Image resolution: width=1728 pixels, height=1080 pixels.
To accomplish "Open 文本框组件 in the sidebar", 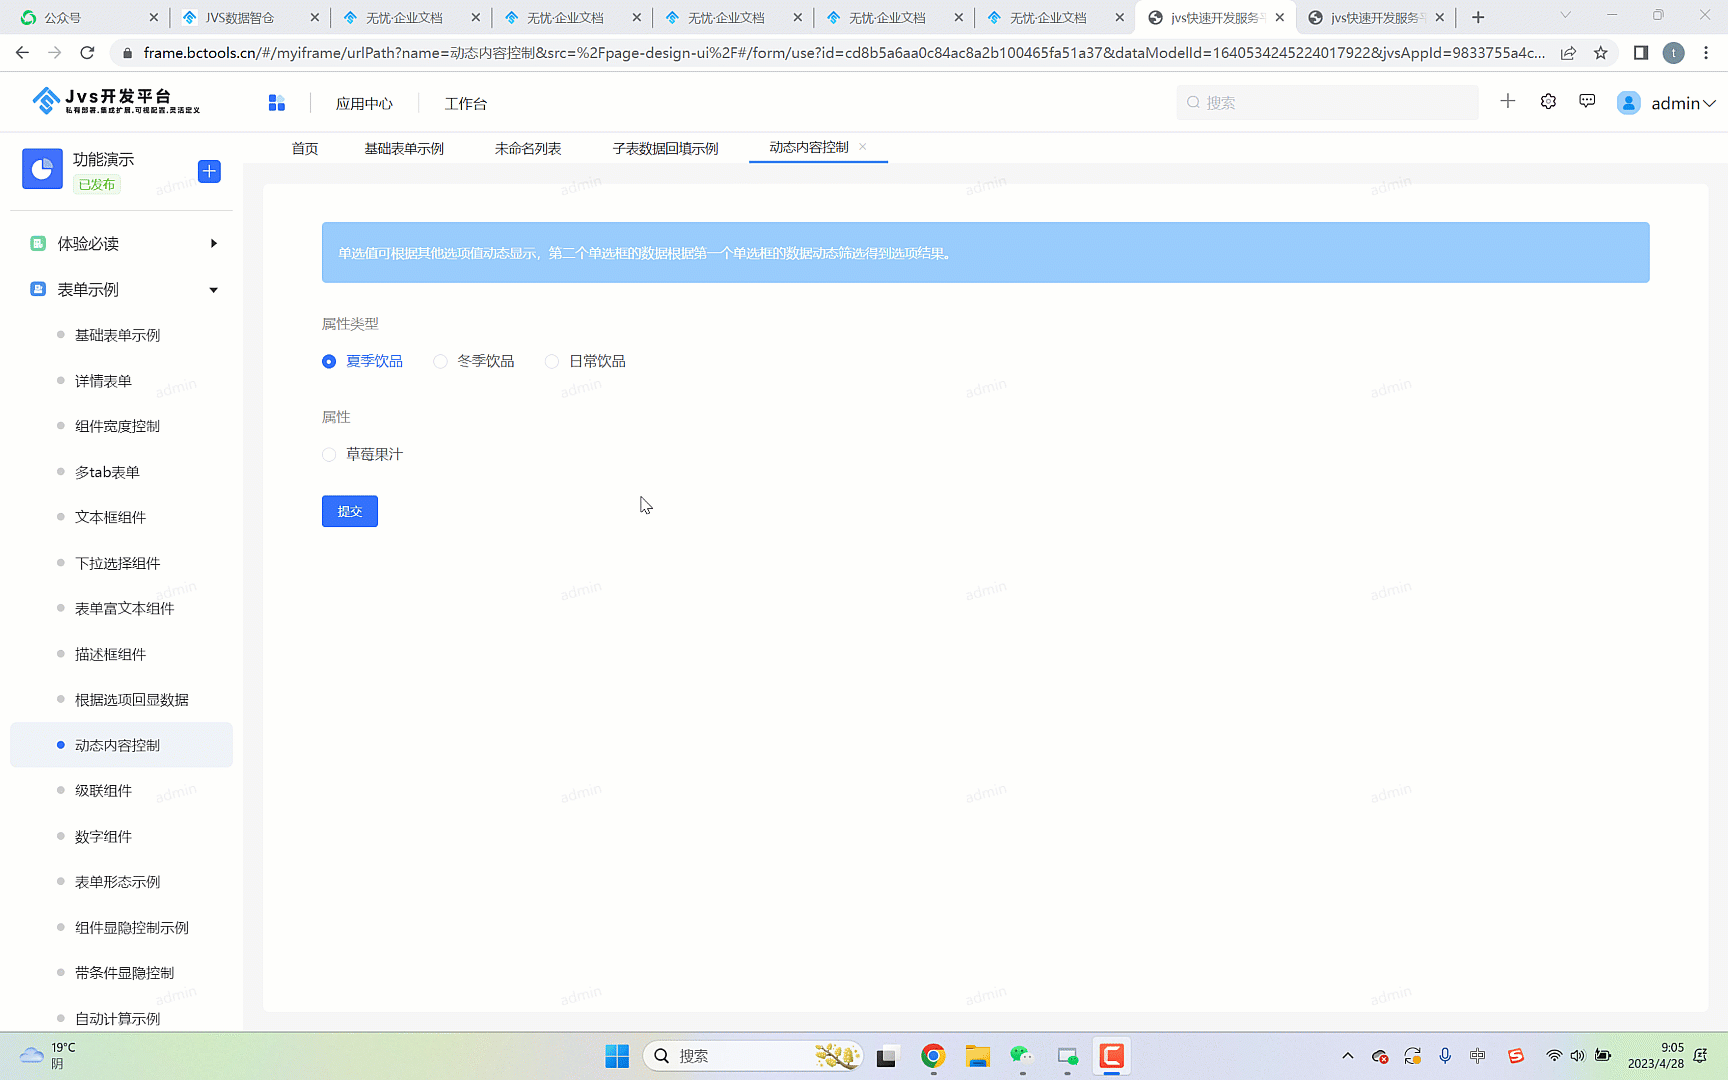I will [121, 517].
